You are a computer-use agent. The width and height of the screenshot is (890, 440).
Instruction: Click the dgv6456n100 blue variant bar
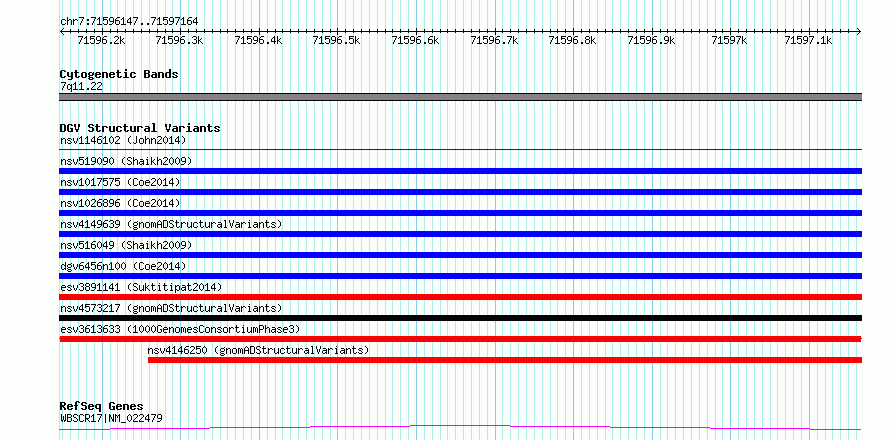coord(460,276)
